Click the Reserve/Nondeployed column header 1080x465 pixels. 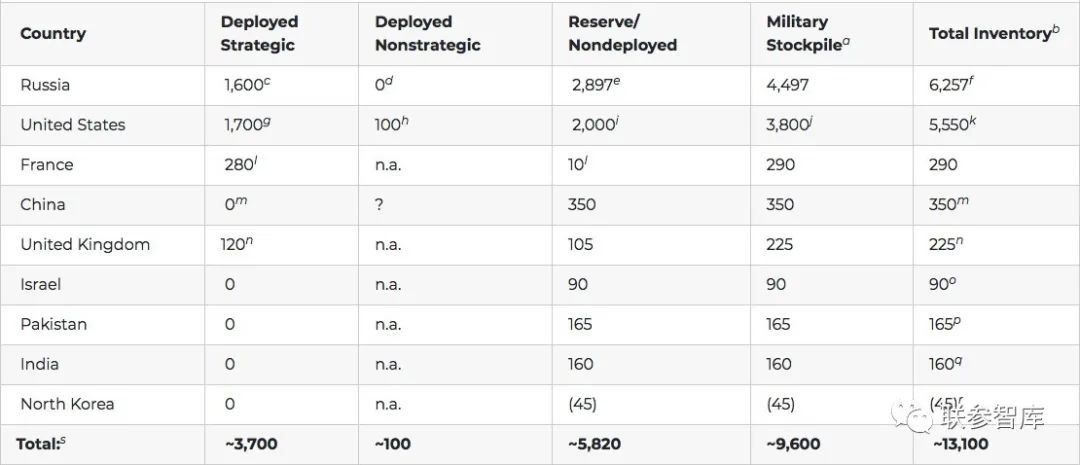(622, 33)
